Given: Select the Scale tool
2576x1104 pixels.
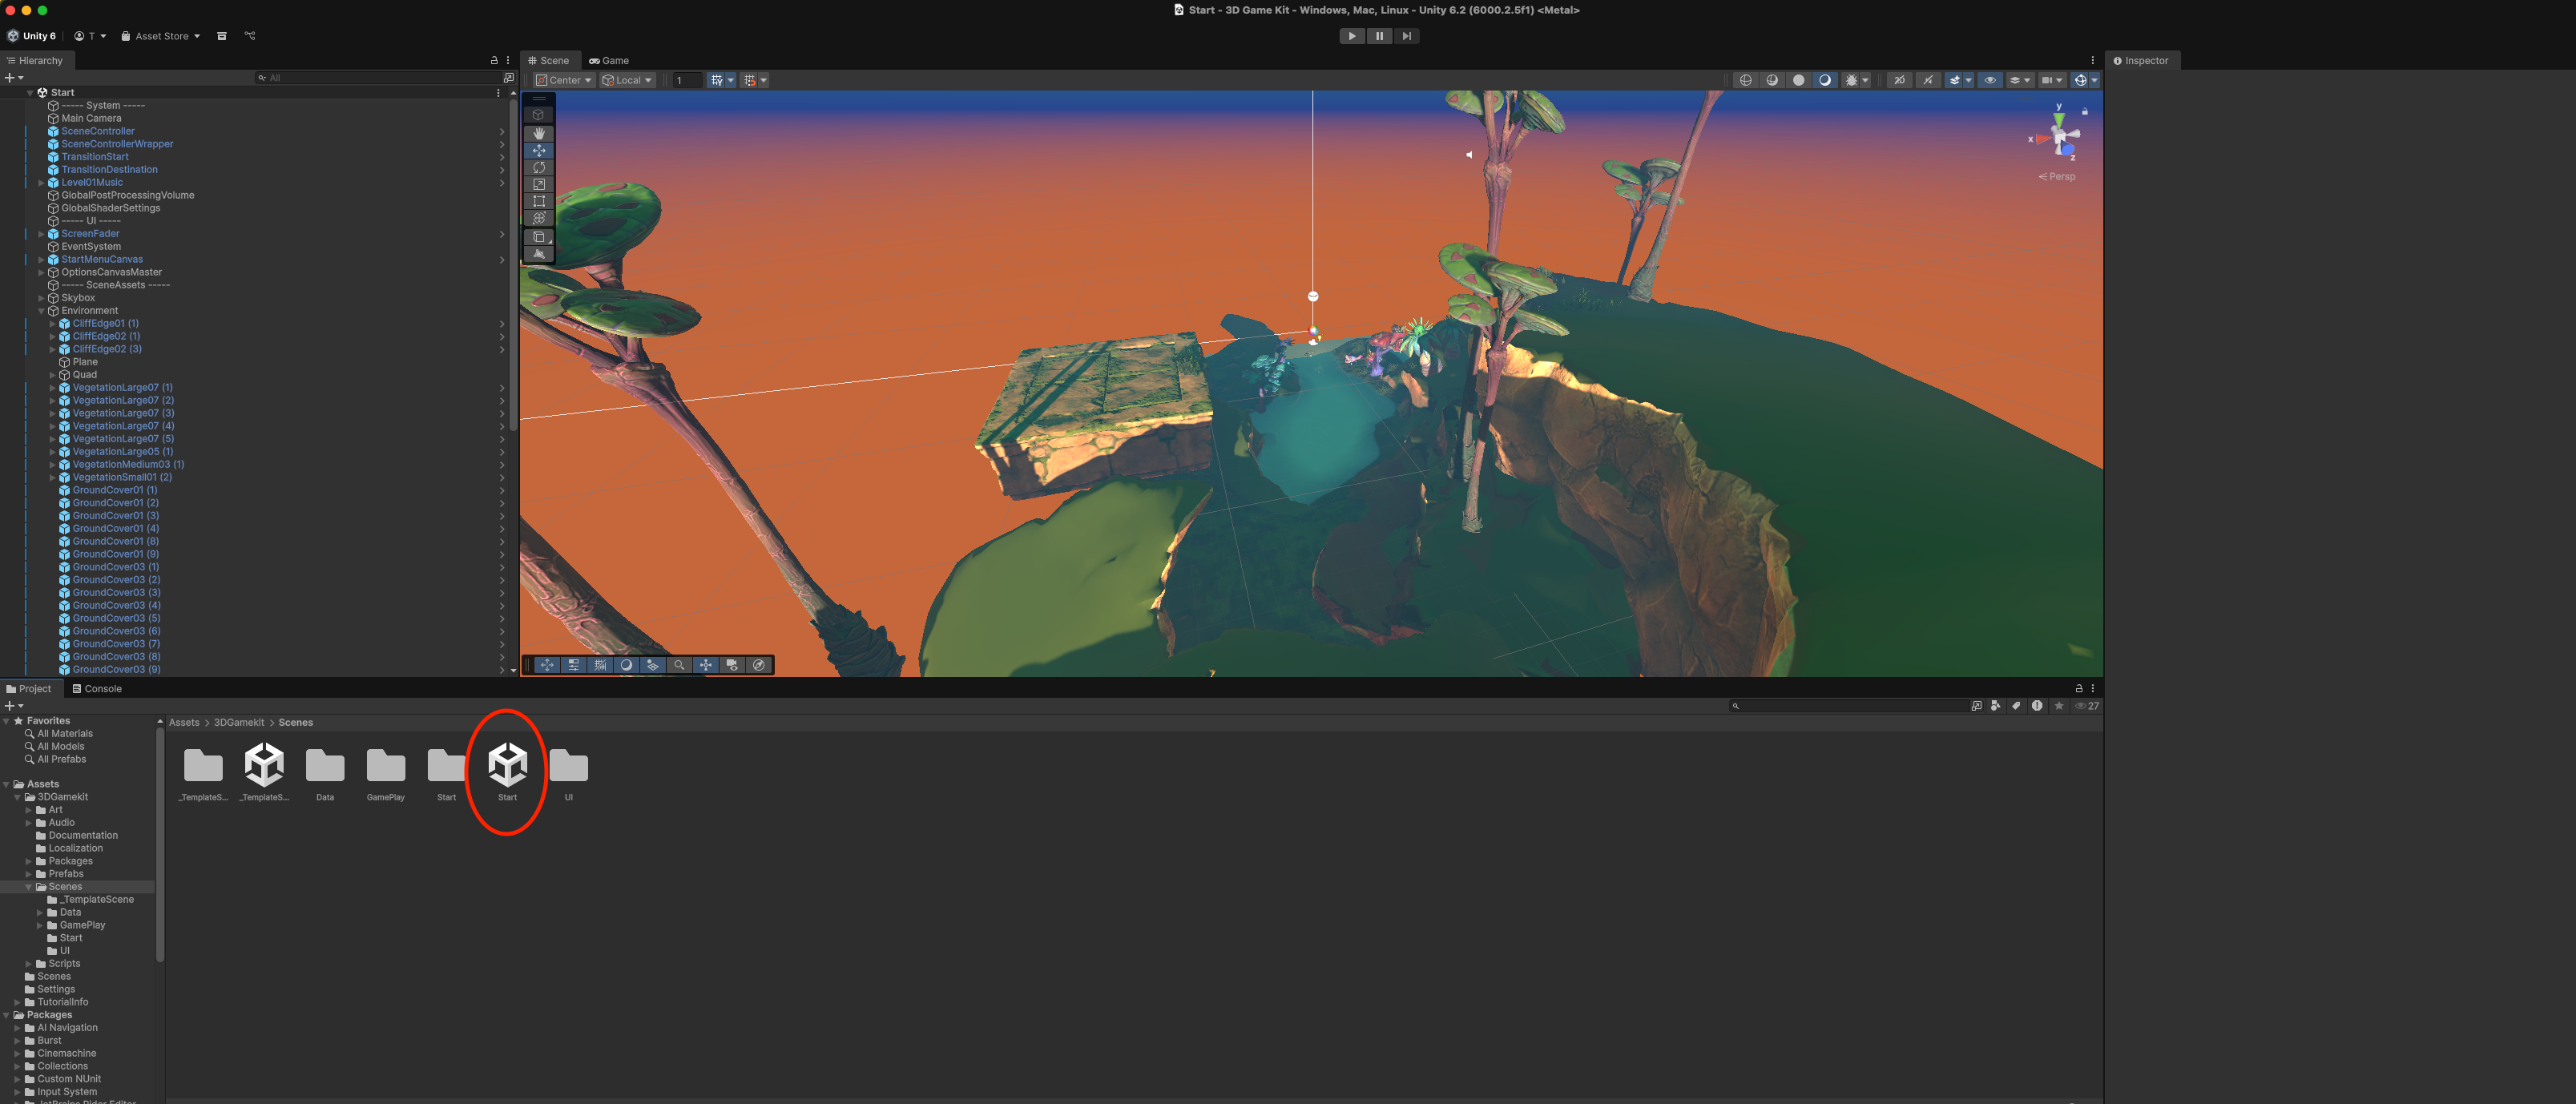Looking at the screenshot, I should click(x=539, y=184).
